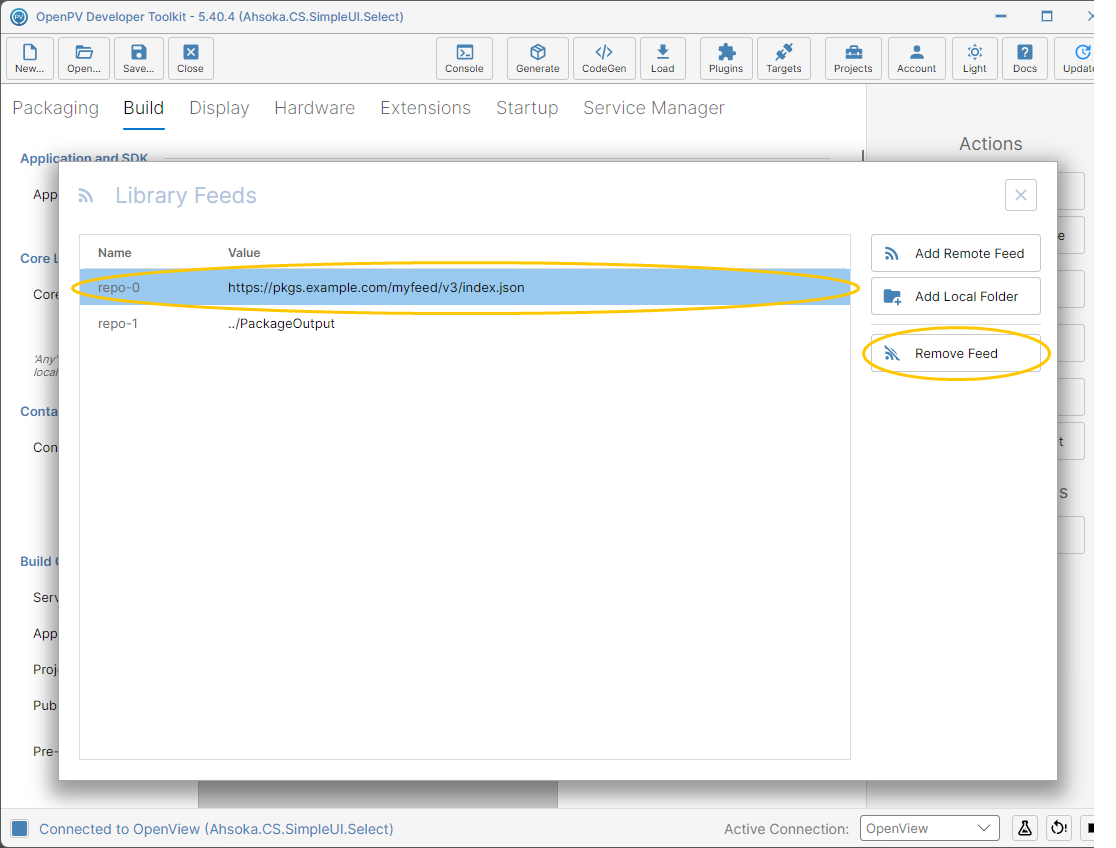The image size is (1116, 848).
Task: Click the Connected to OpenView status text
Action: (x=216, y=829)
